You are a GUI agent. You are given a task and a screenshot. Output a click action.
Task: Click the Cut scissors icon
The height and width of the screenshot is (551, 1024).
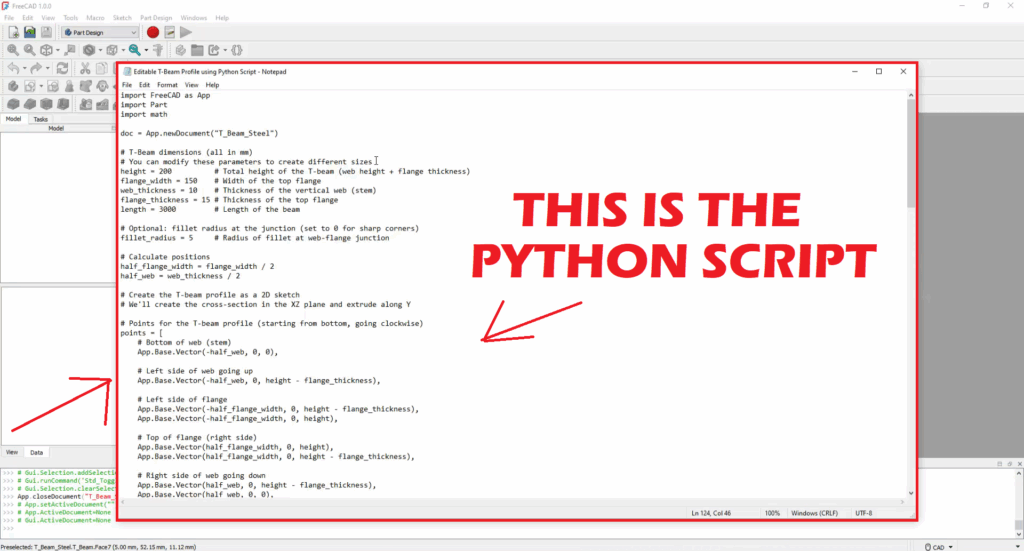point(86,69)
